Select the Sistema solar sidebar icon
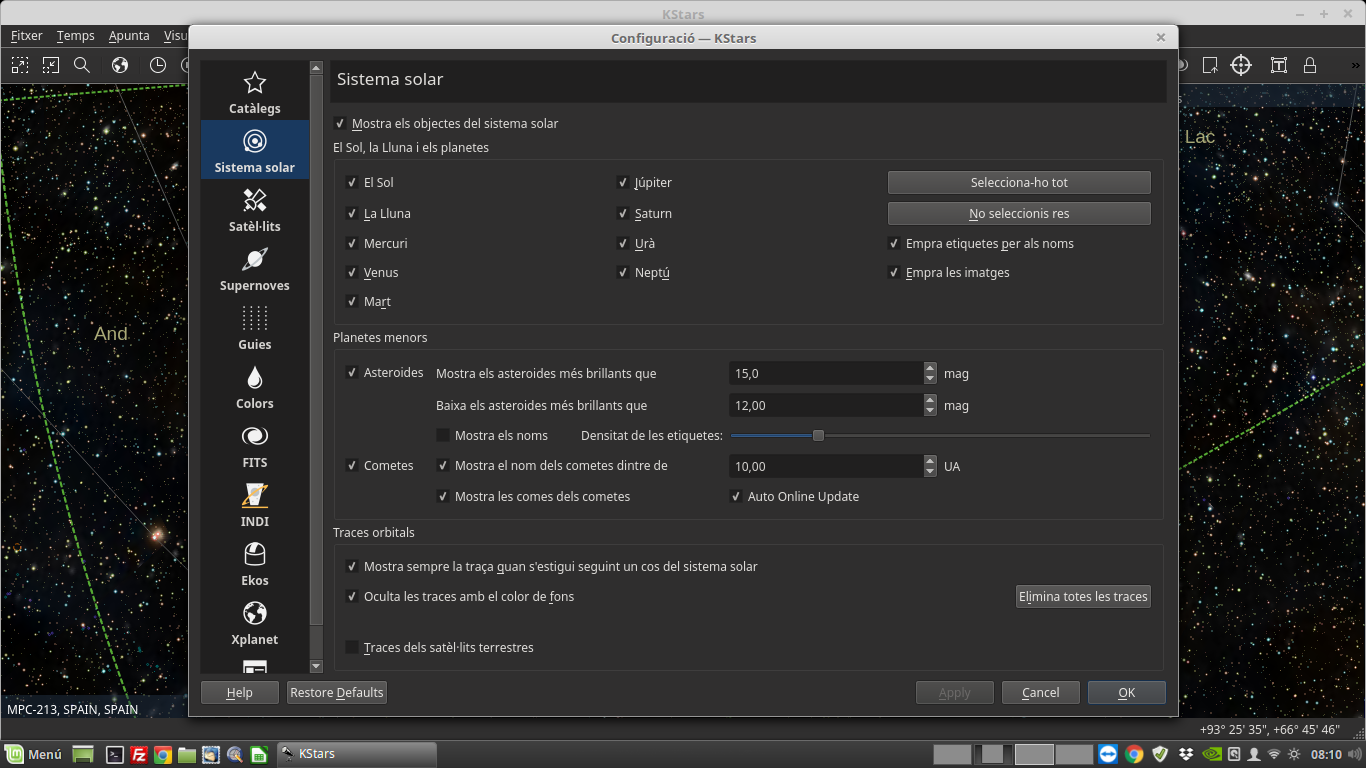This screenshot has height=768, width=1366. pyautogui.click(x=255, y=141)
